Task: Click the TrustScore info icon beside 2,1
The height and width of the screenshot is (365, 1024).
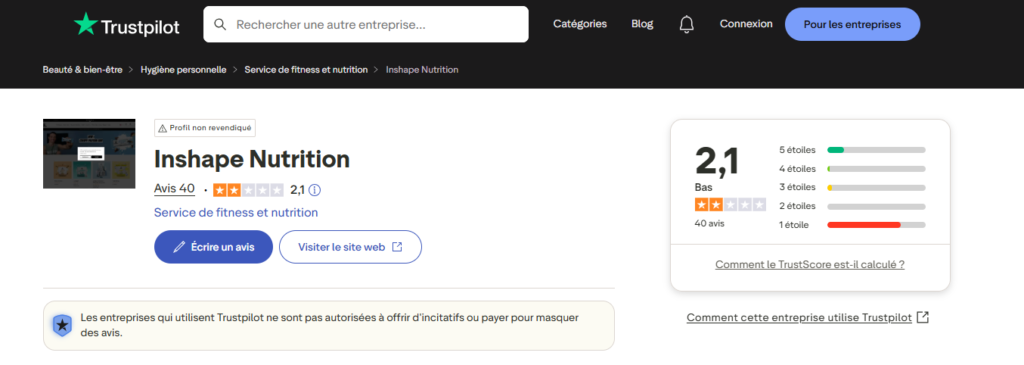Action: point(315,190)
